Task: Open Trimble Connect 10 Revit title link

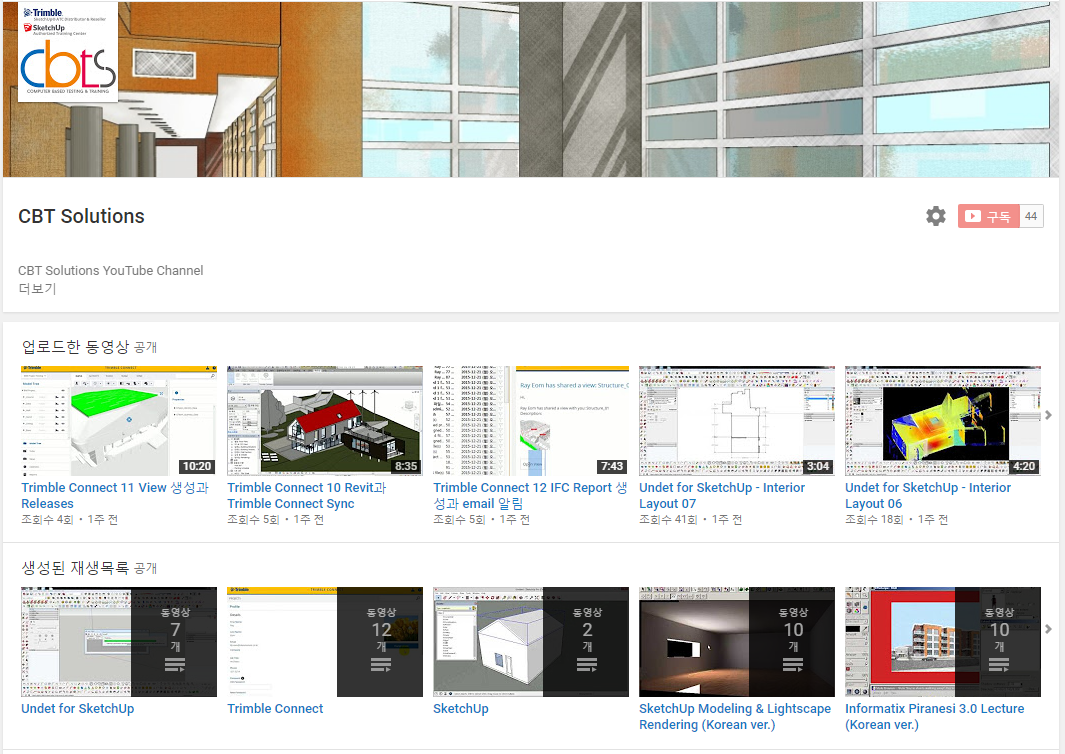Action: (306, 495)
